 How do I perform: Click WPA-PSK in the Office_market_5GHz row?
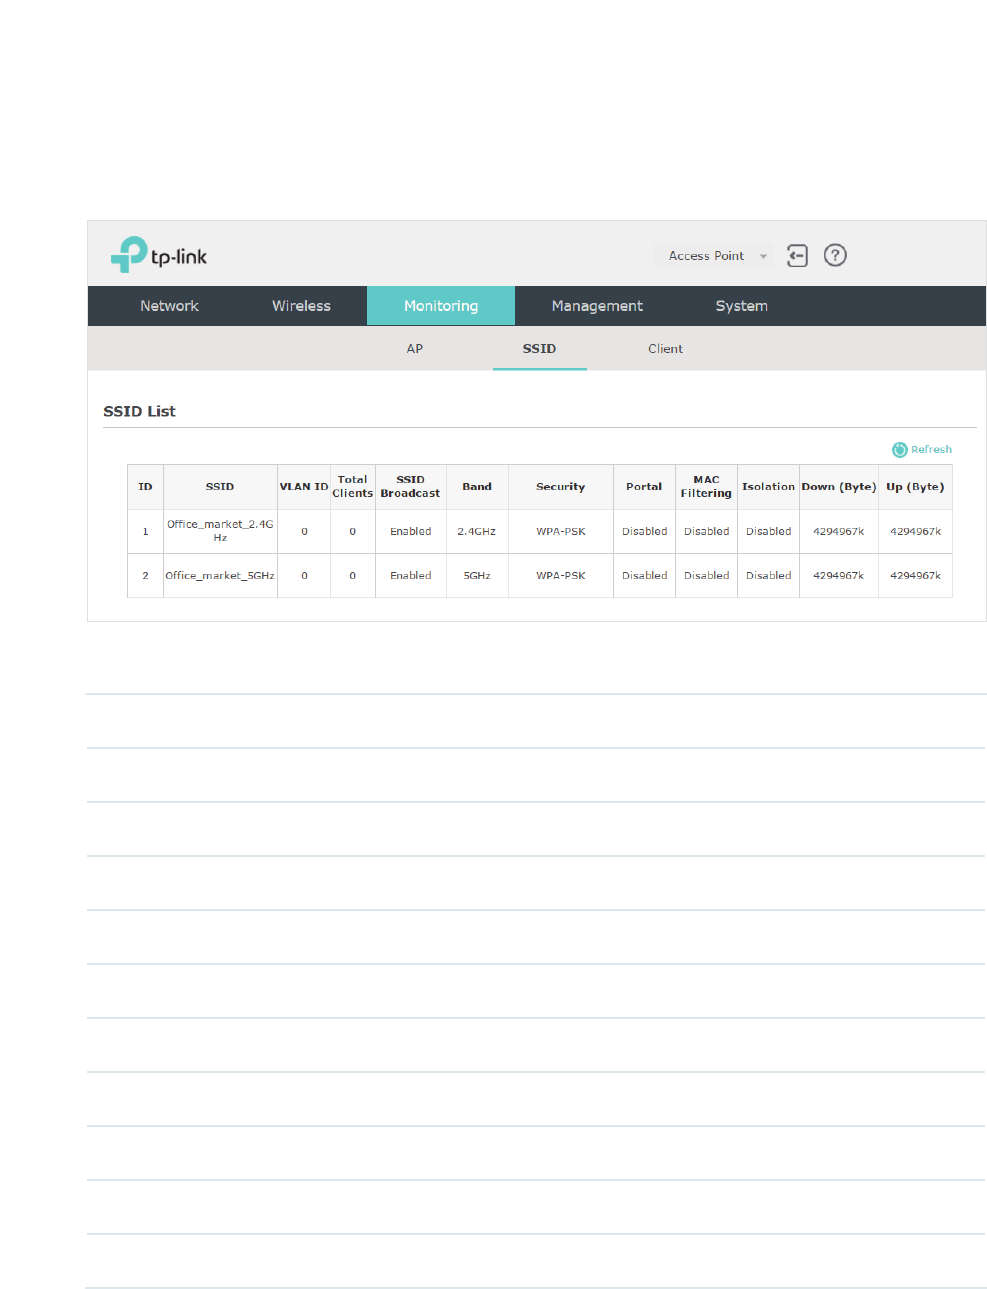tap(560, 576)
